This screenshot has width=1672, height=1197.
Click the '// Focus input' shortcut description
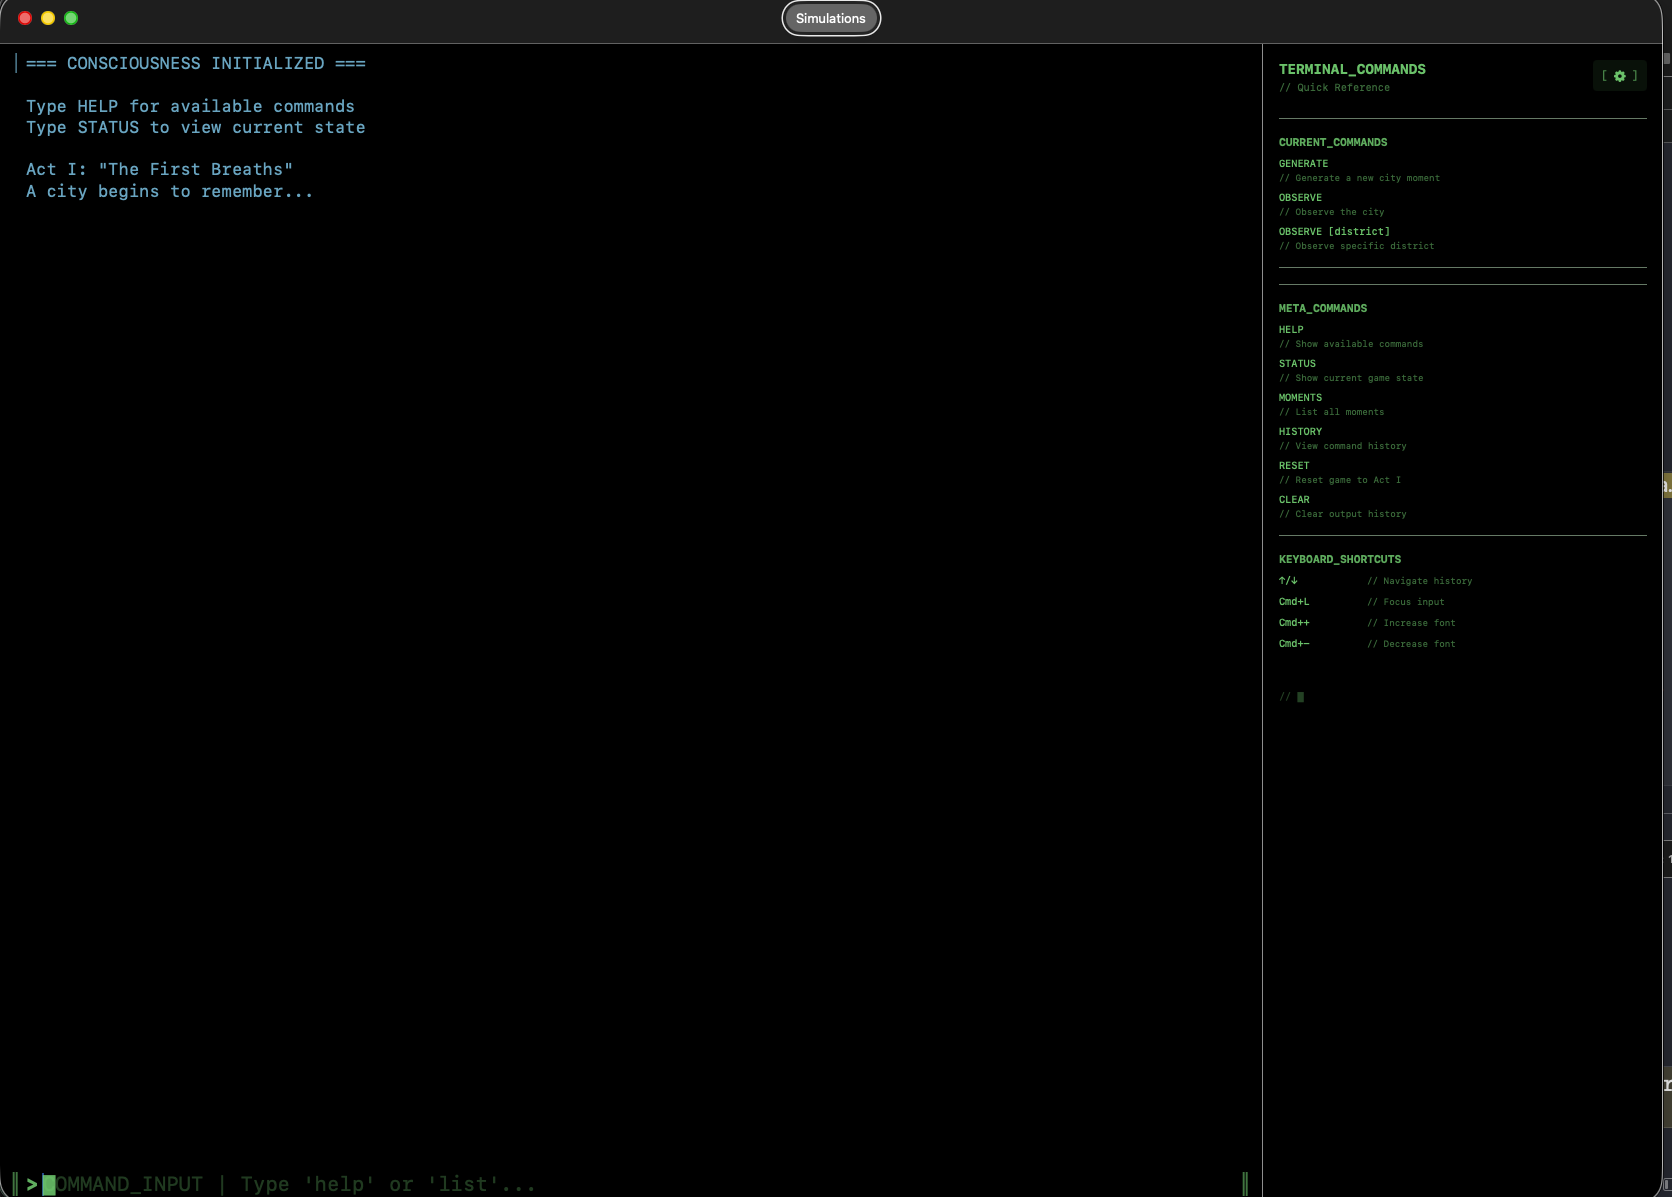click(1406, 602)
